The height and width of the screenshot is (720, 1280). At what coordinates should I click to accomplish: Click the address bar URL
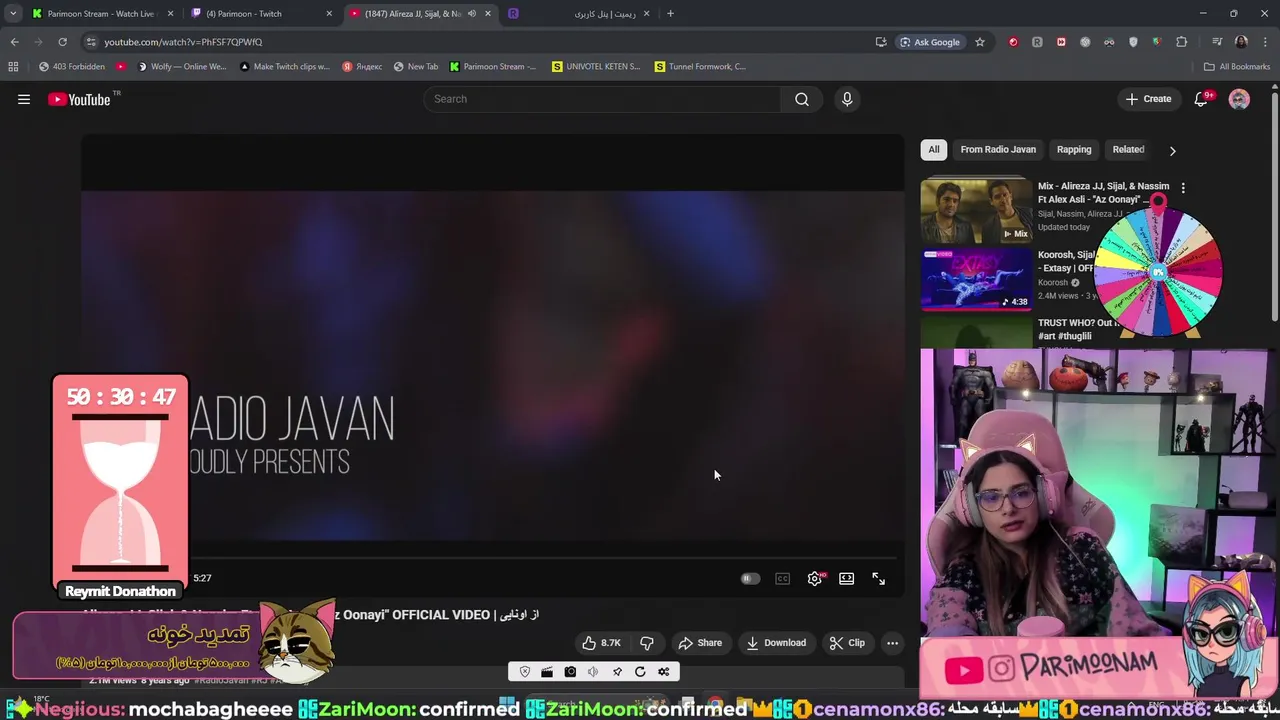click(183, 42)
